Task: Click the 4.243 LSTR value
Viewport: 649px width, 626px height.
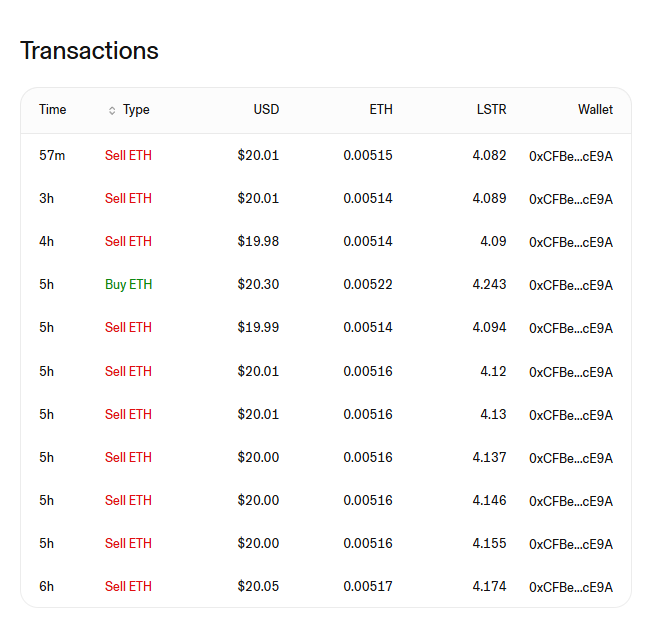Action: point(489,285)
